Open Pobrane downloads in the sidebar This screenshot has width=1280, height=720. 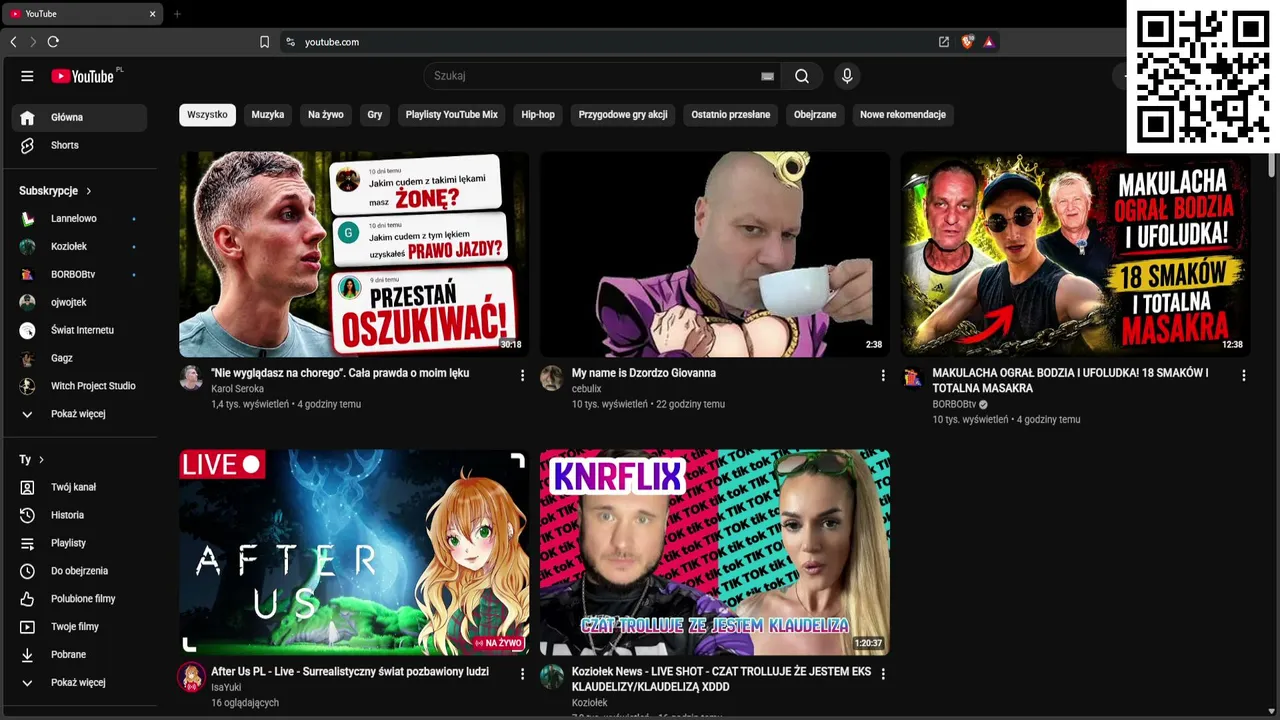click(x=79, y=656)
